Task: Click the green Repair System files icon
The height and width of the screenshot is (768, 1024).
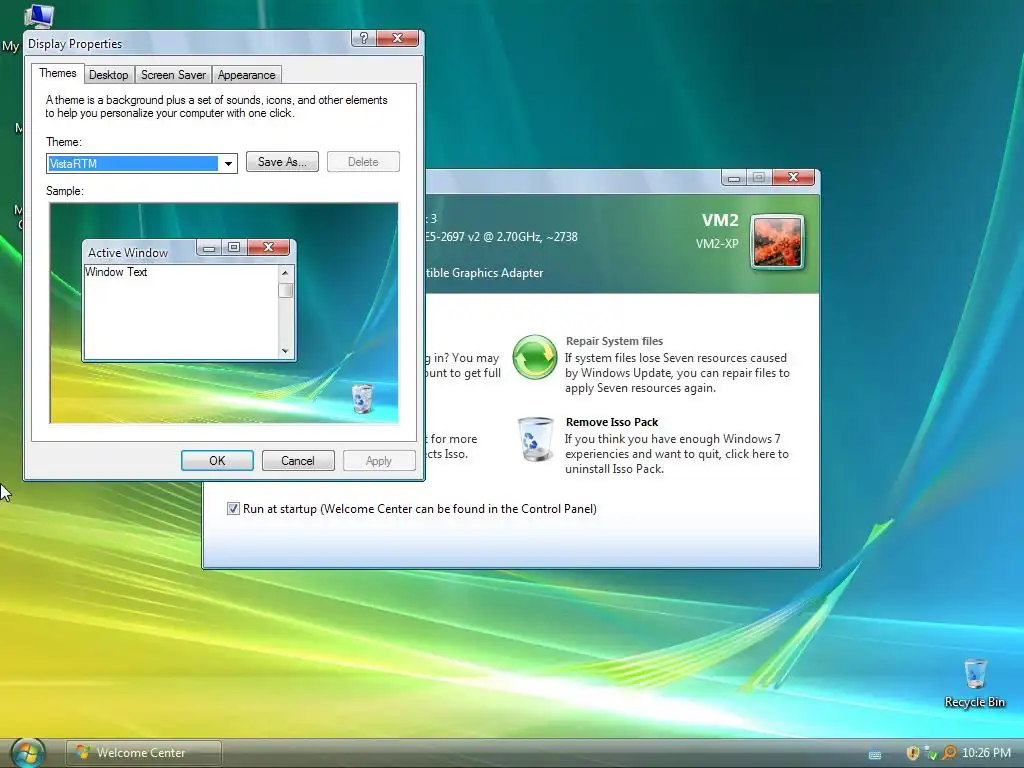Action: click(x=534, y=357)
